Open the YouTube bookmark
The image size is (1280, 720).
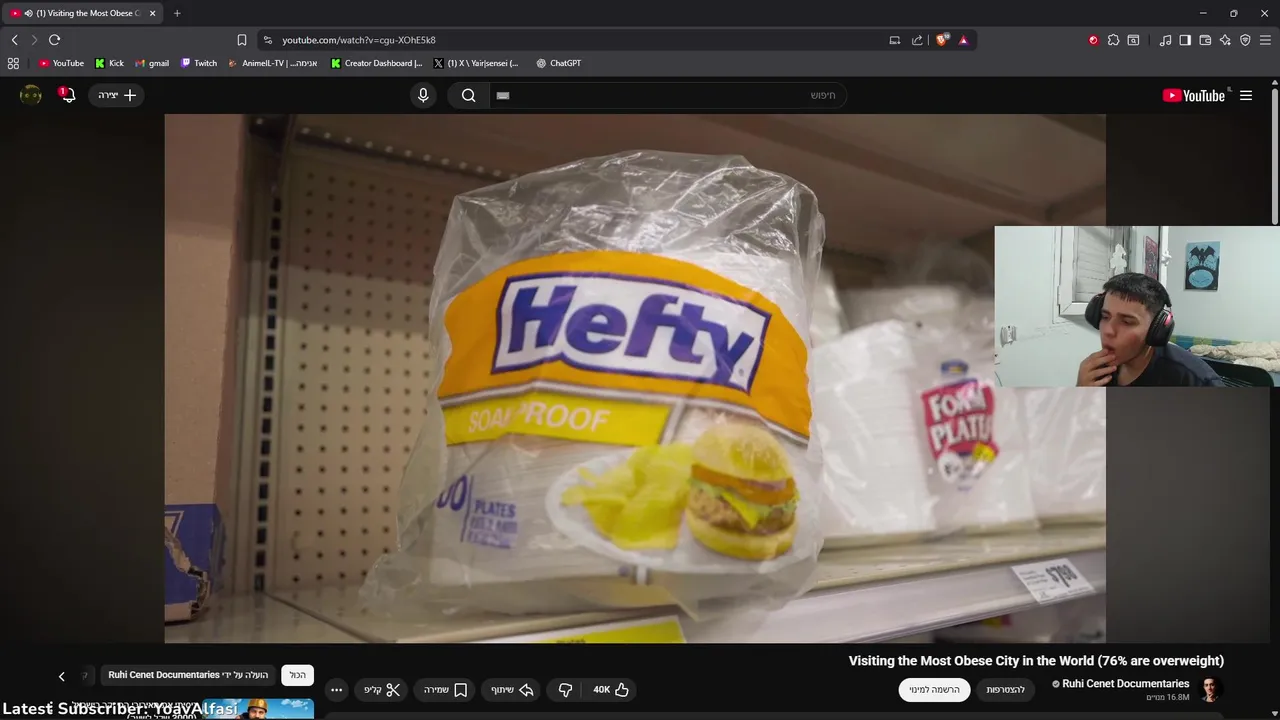tap(61, 63)
